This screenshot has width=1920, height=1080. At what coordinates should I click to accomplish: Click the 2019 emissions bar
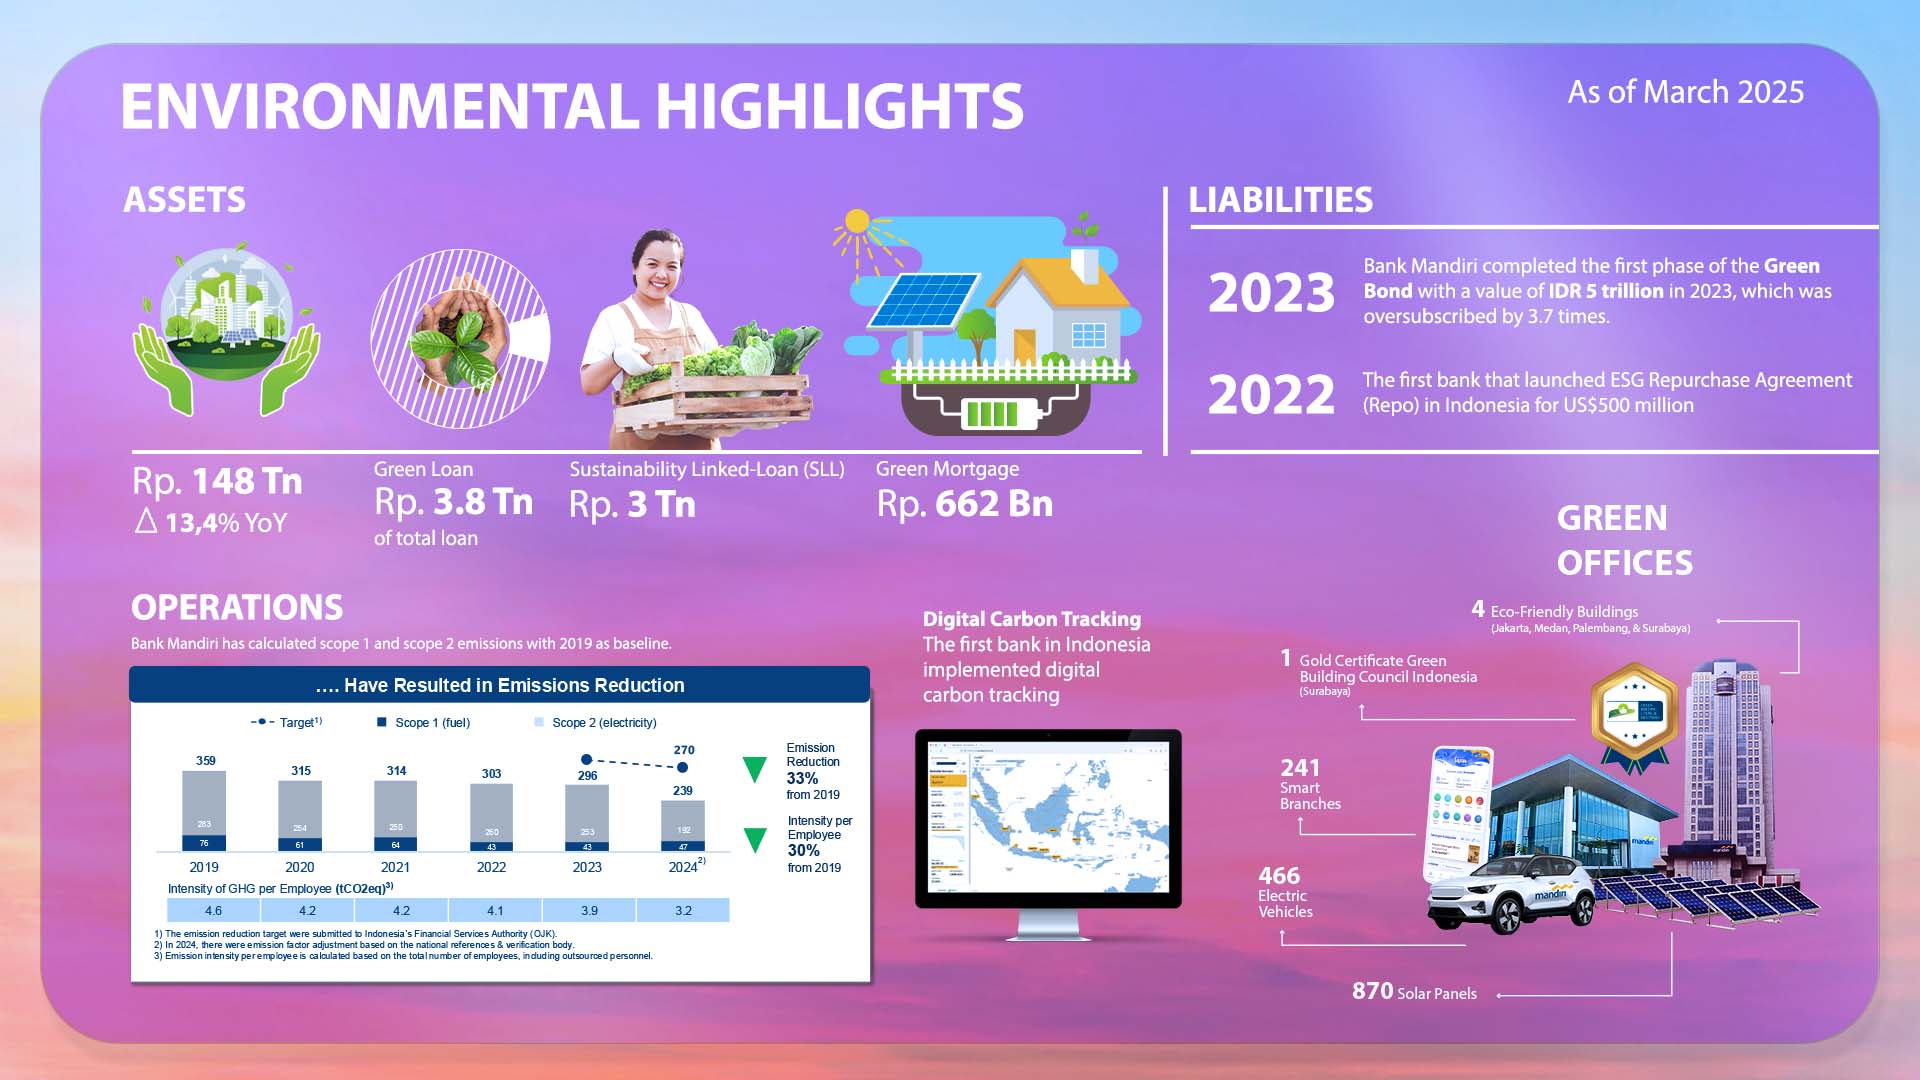point(204,811)
